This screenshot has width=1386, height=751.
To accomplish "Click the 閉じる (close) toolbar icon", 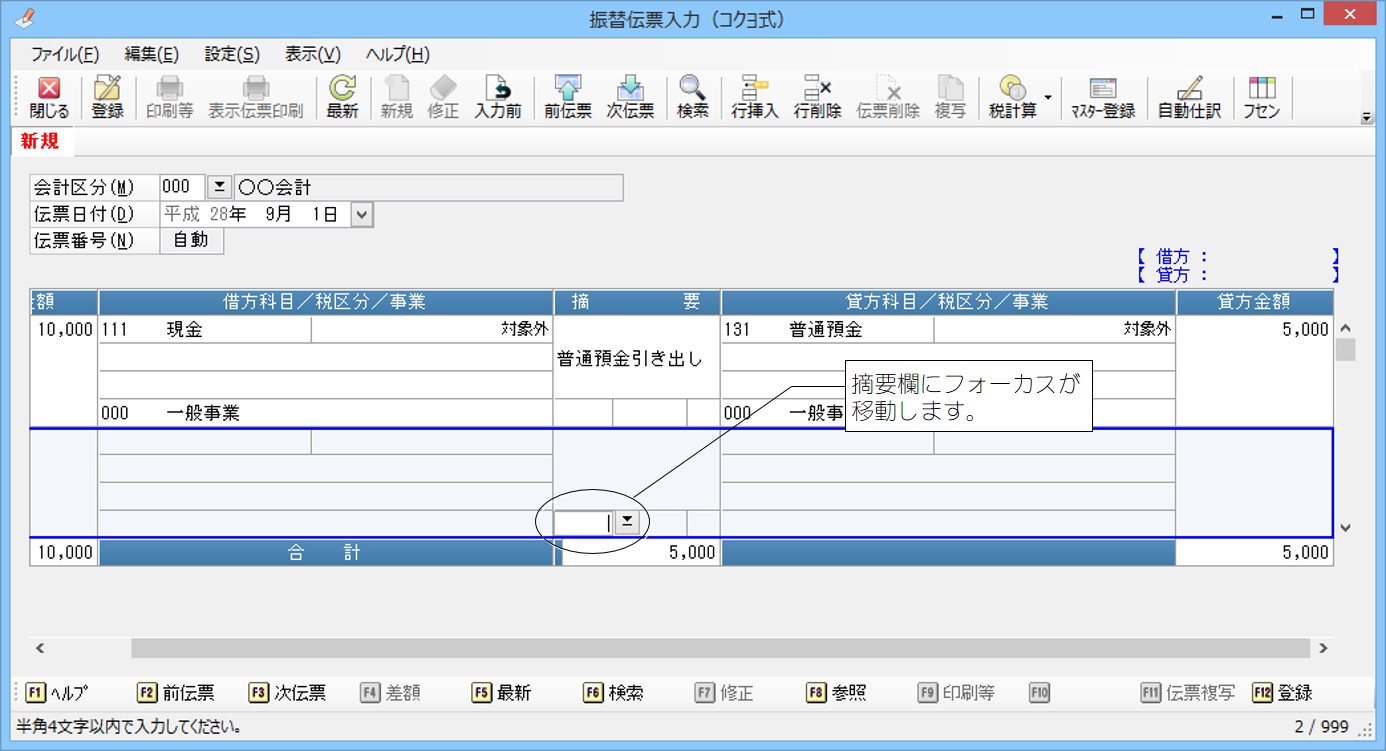I will [49, 98].
